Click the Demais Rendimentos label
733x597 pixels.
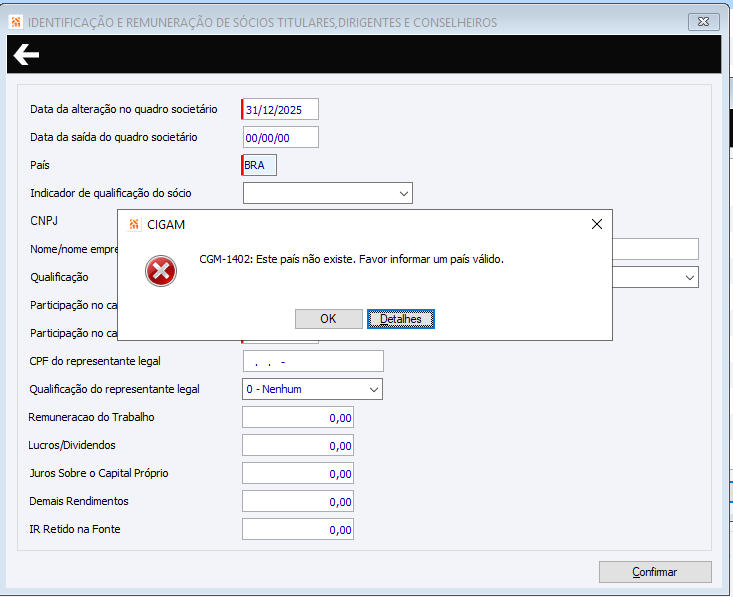pos(79,501)
